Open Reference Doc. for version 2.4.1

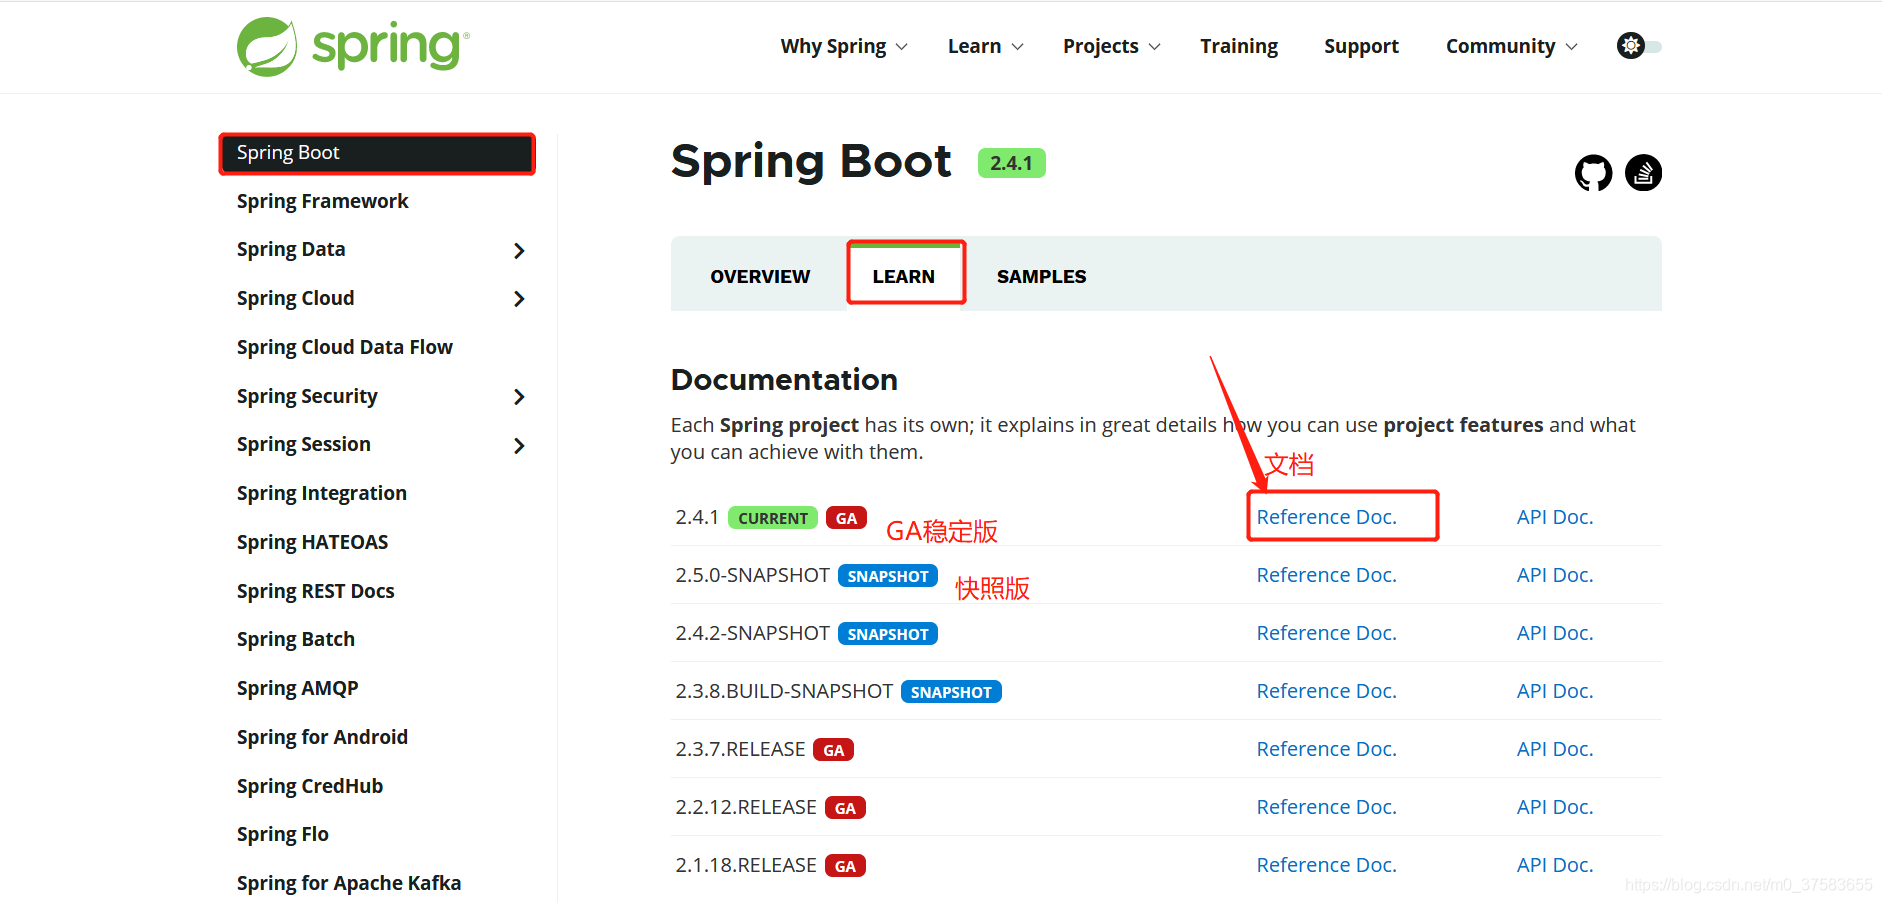point(1326,517)
